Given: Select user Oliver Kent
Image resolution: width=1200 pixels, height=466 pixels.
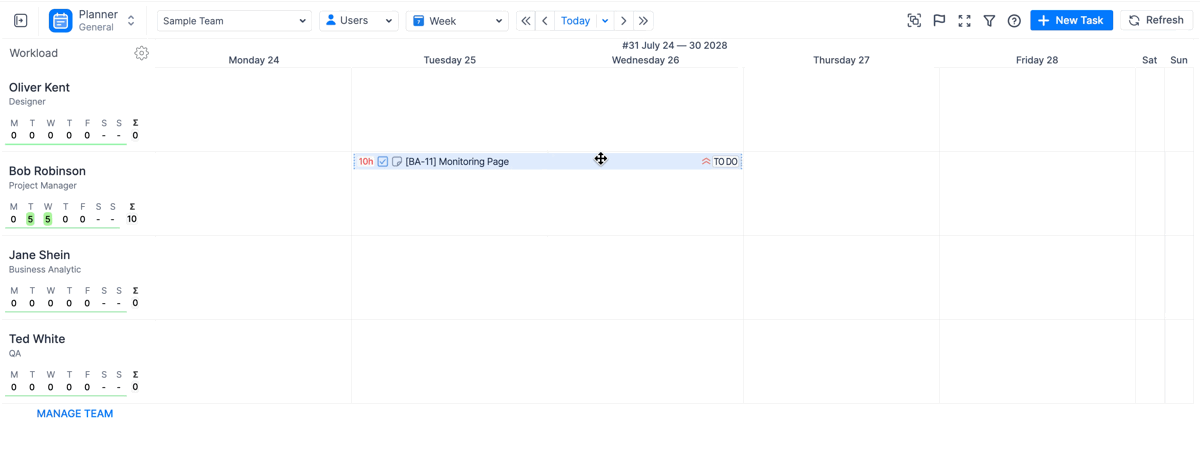Looking at the screenshot, I should 39,88.
